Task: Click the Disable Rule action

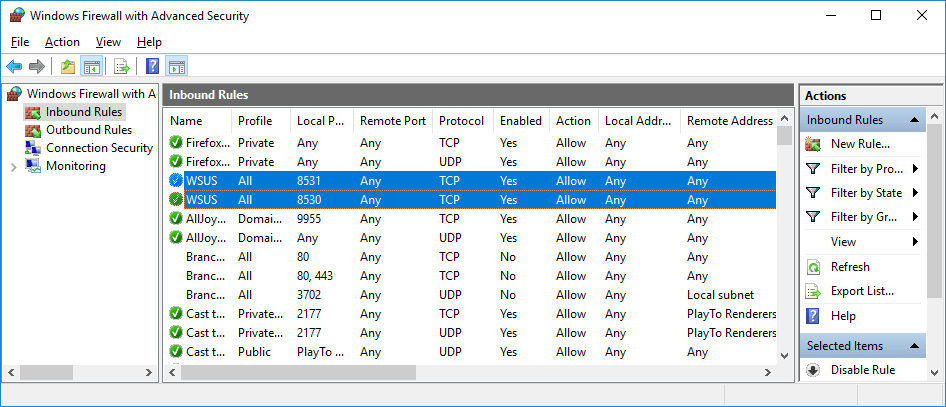Action: pos(863,370)
